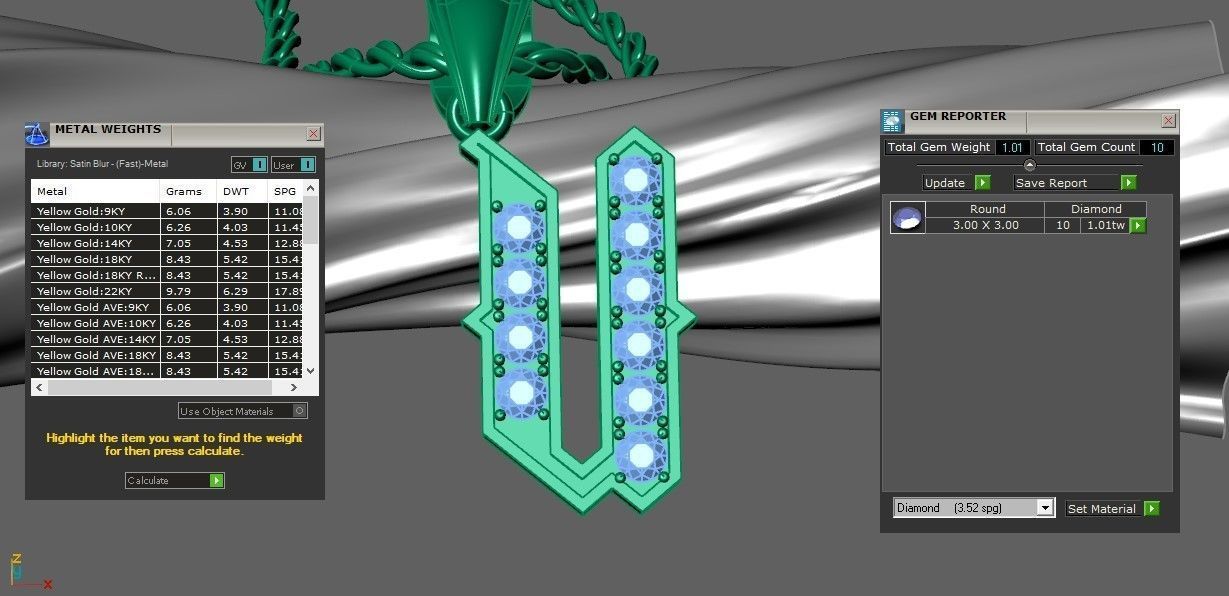The width and height of the screenshot is (1229, 596).
Task: Click the green arrow on Set Material
Action: [x=1151, y=509]
